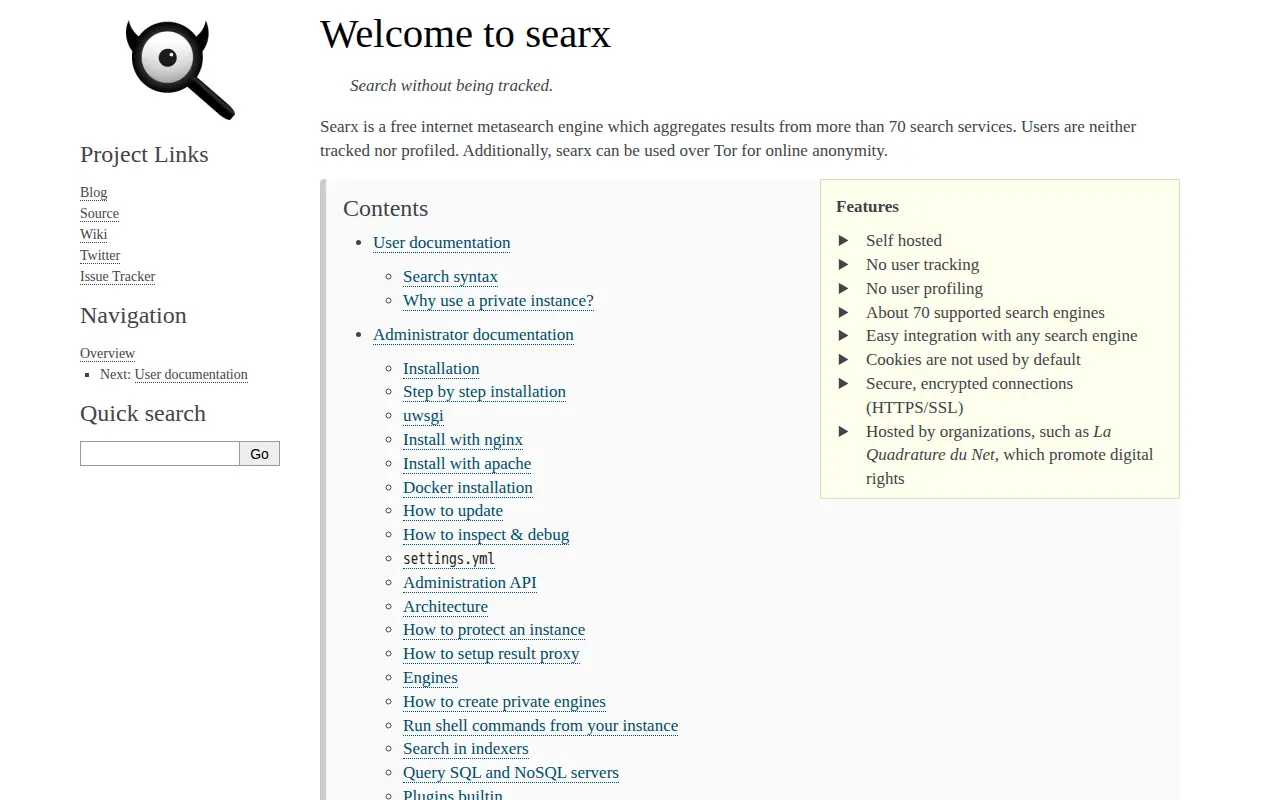Open How to inspect & debug

486,534
